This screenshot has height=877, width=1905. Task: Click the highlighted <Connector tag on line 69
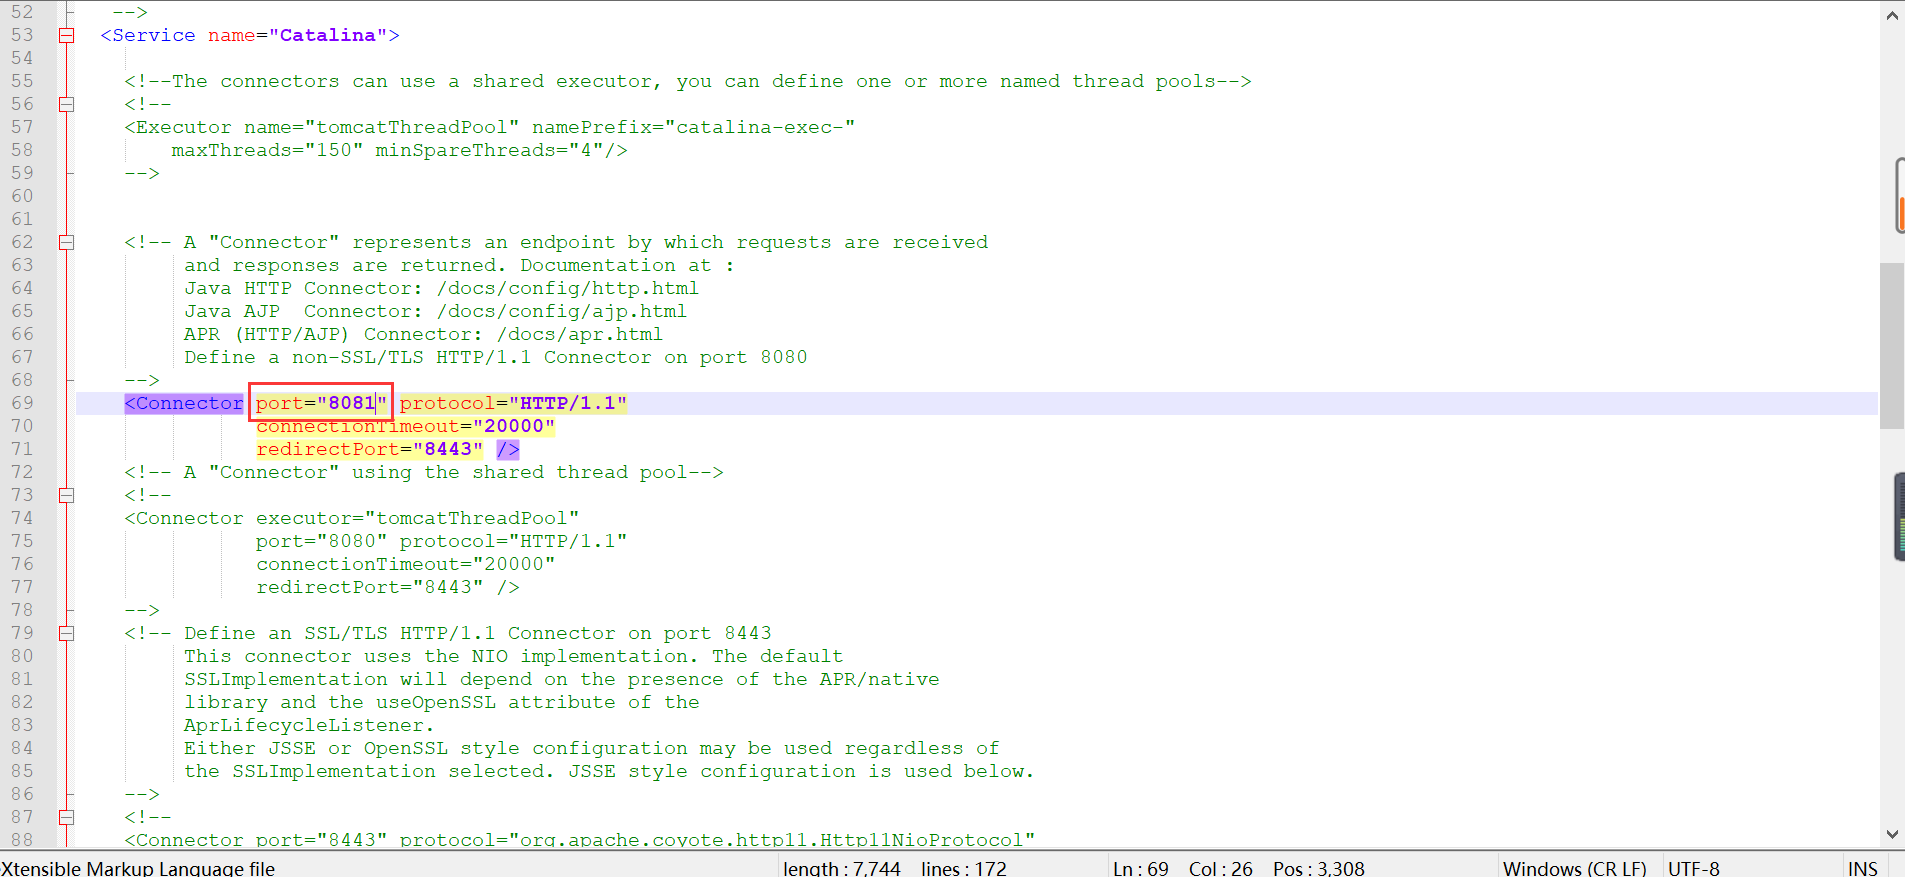tap(184, 403)
